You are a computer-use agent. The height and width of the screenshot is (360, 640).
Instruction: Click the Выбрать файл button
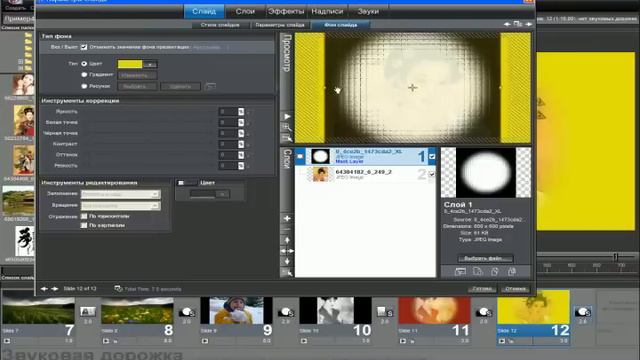point(485,258)
